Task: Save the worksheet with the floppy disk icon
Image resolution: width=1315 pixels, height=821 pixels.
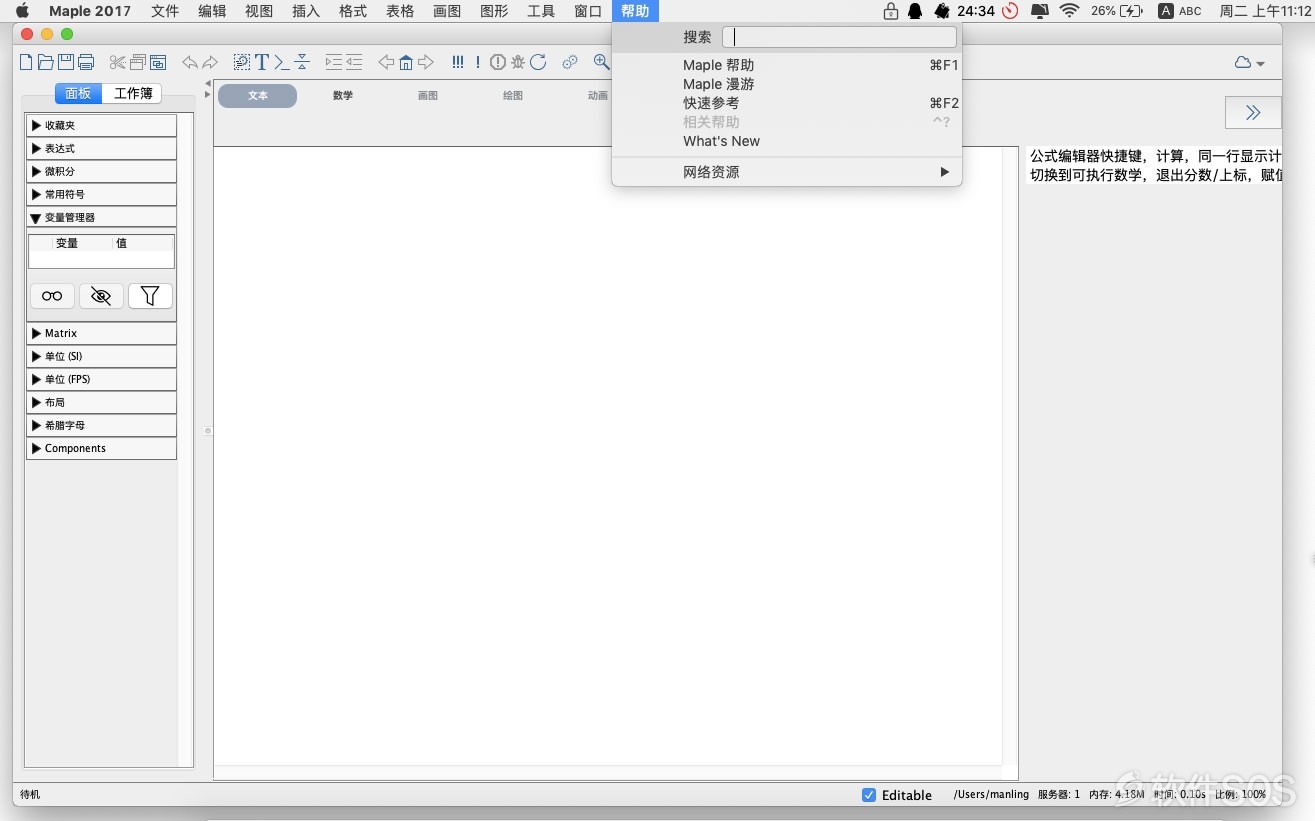Action: (x=66, y=62)
